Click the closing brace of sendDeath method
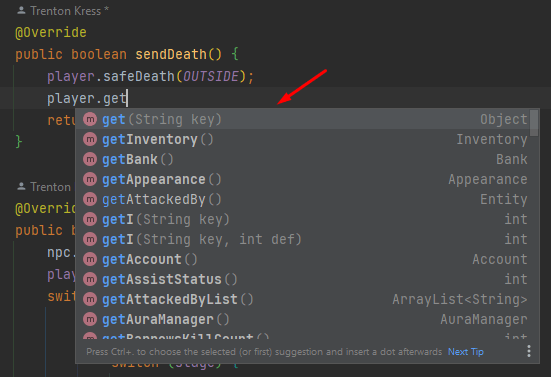Screen dimensions: 551x377 pyautogui.click(x=19, y=142)
